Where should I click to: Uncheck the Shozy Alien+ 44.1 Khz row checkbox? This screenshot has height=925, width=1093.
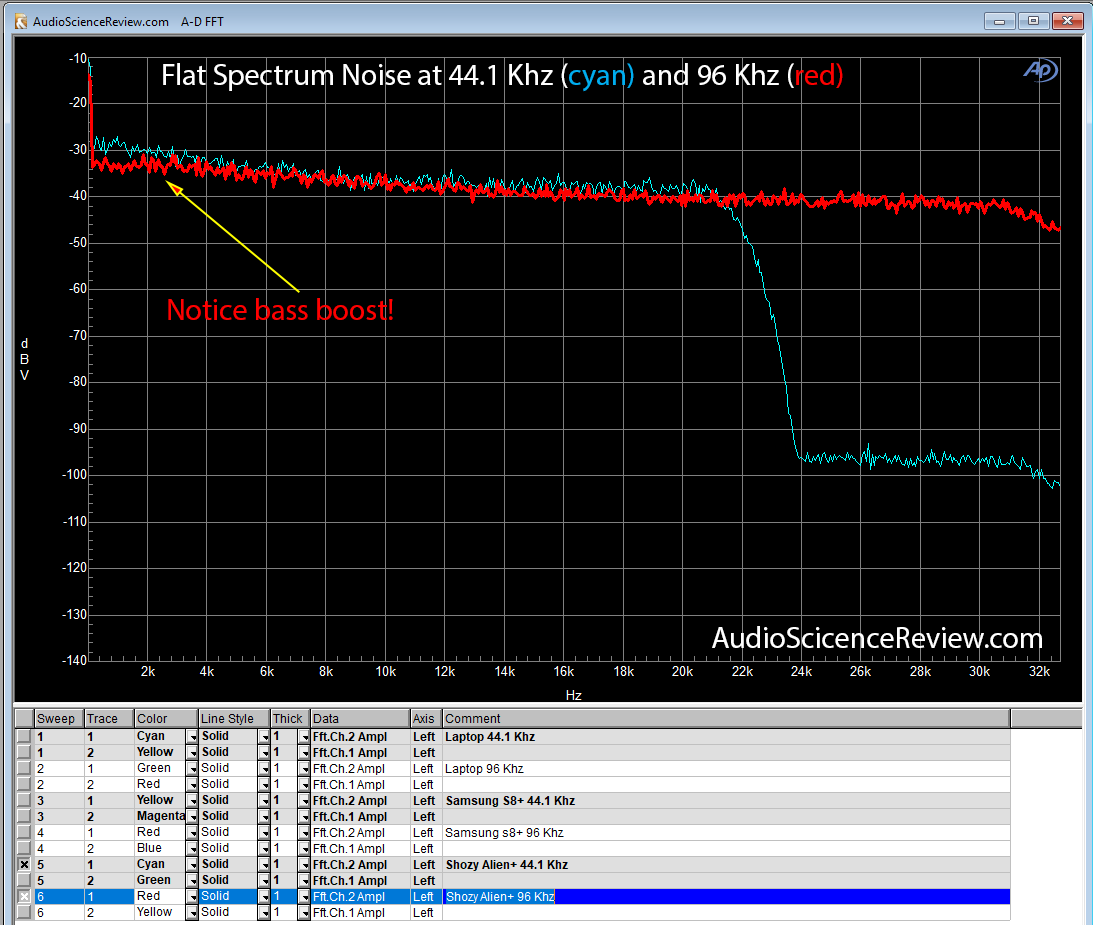click(24, 864)
